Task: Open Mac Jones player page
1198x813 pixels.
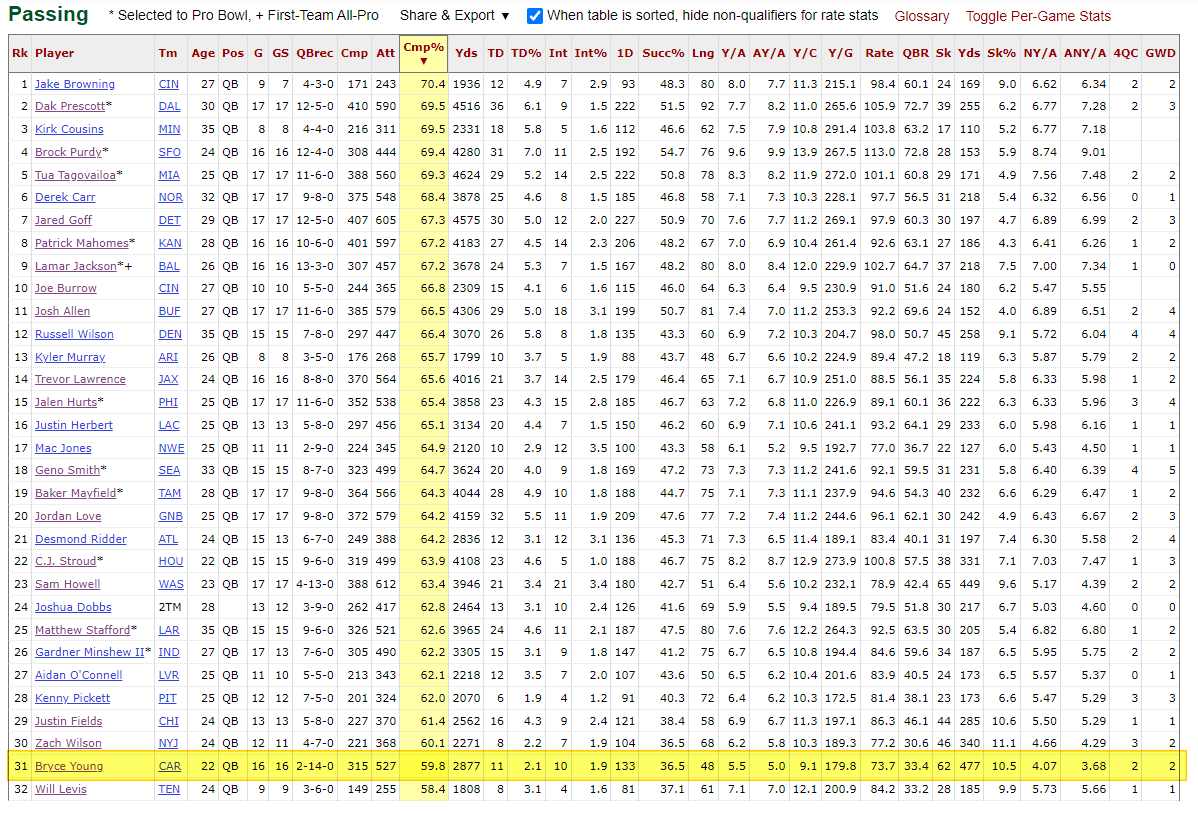Action: [63, 448]
